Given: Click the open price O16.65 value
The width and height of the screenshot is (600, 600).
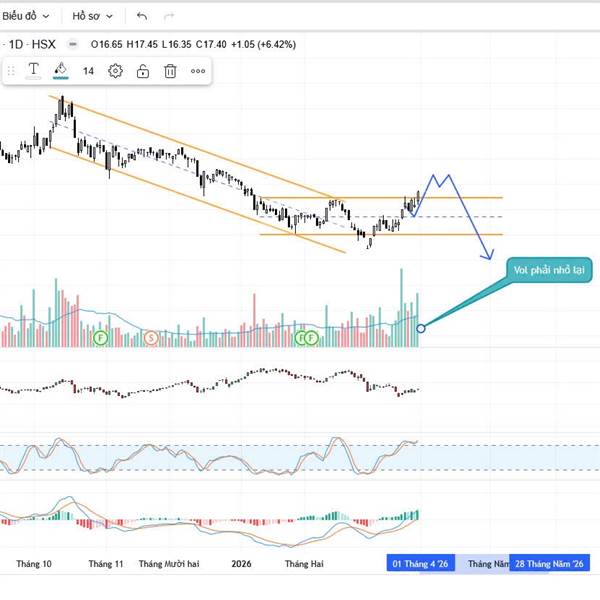Looking at the screenshot, I should 106,44.
